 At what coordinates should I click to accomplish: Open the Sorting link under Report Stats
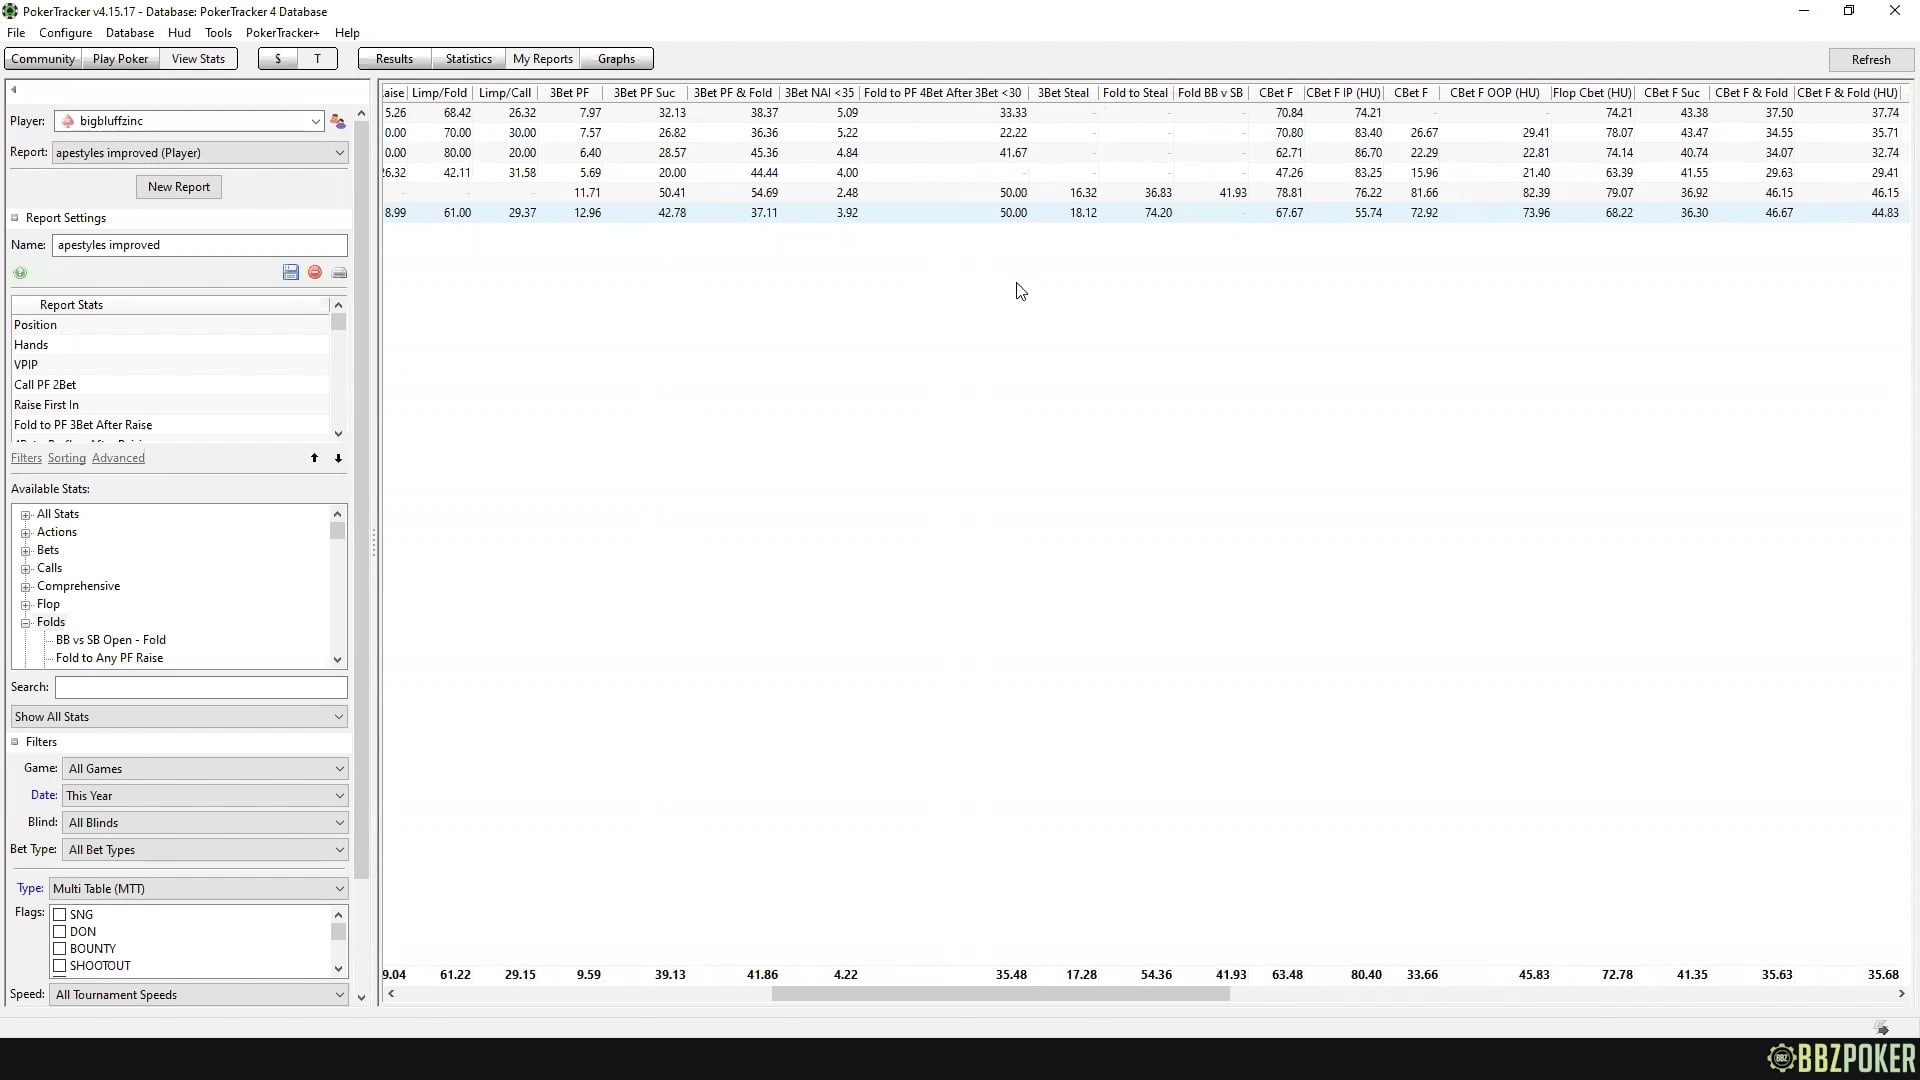point(67,458)
